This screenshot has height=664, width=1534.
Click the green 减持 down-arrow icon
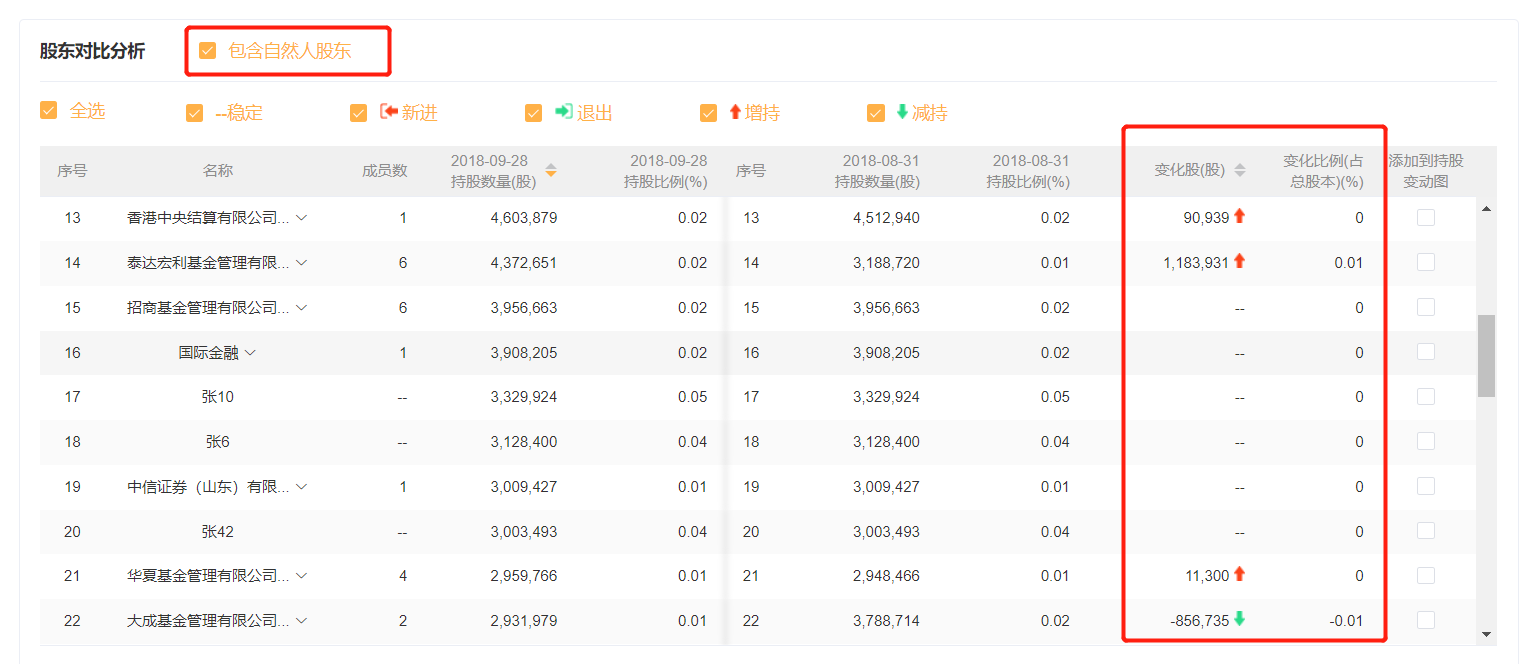point(902,112)
